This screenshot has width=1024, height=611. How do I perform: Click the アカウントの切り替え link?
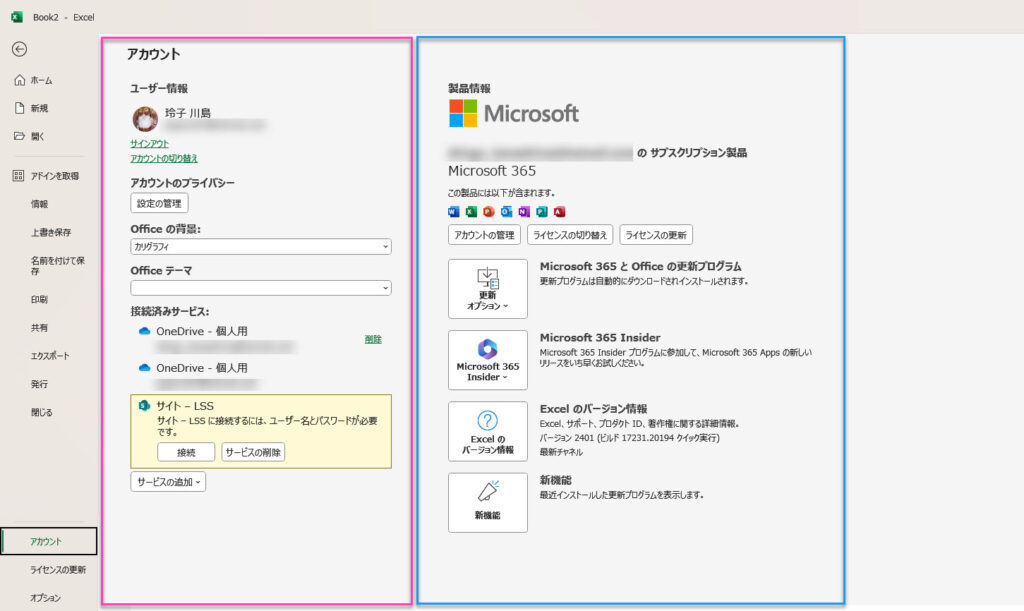(x=164, y=158)
